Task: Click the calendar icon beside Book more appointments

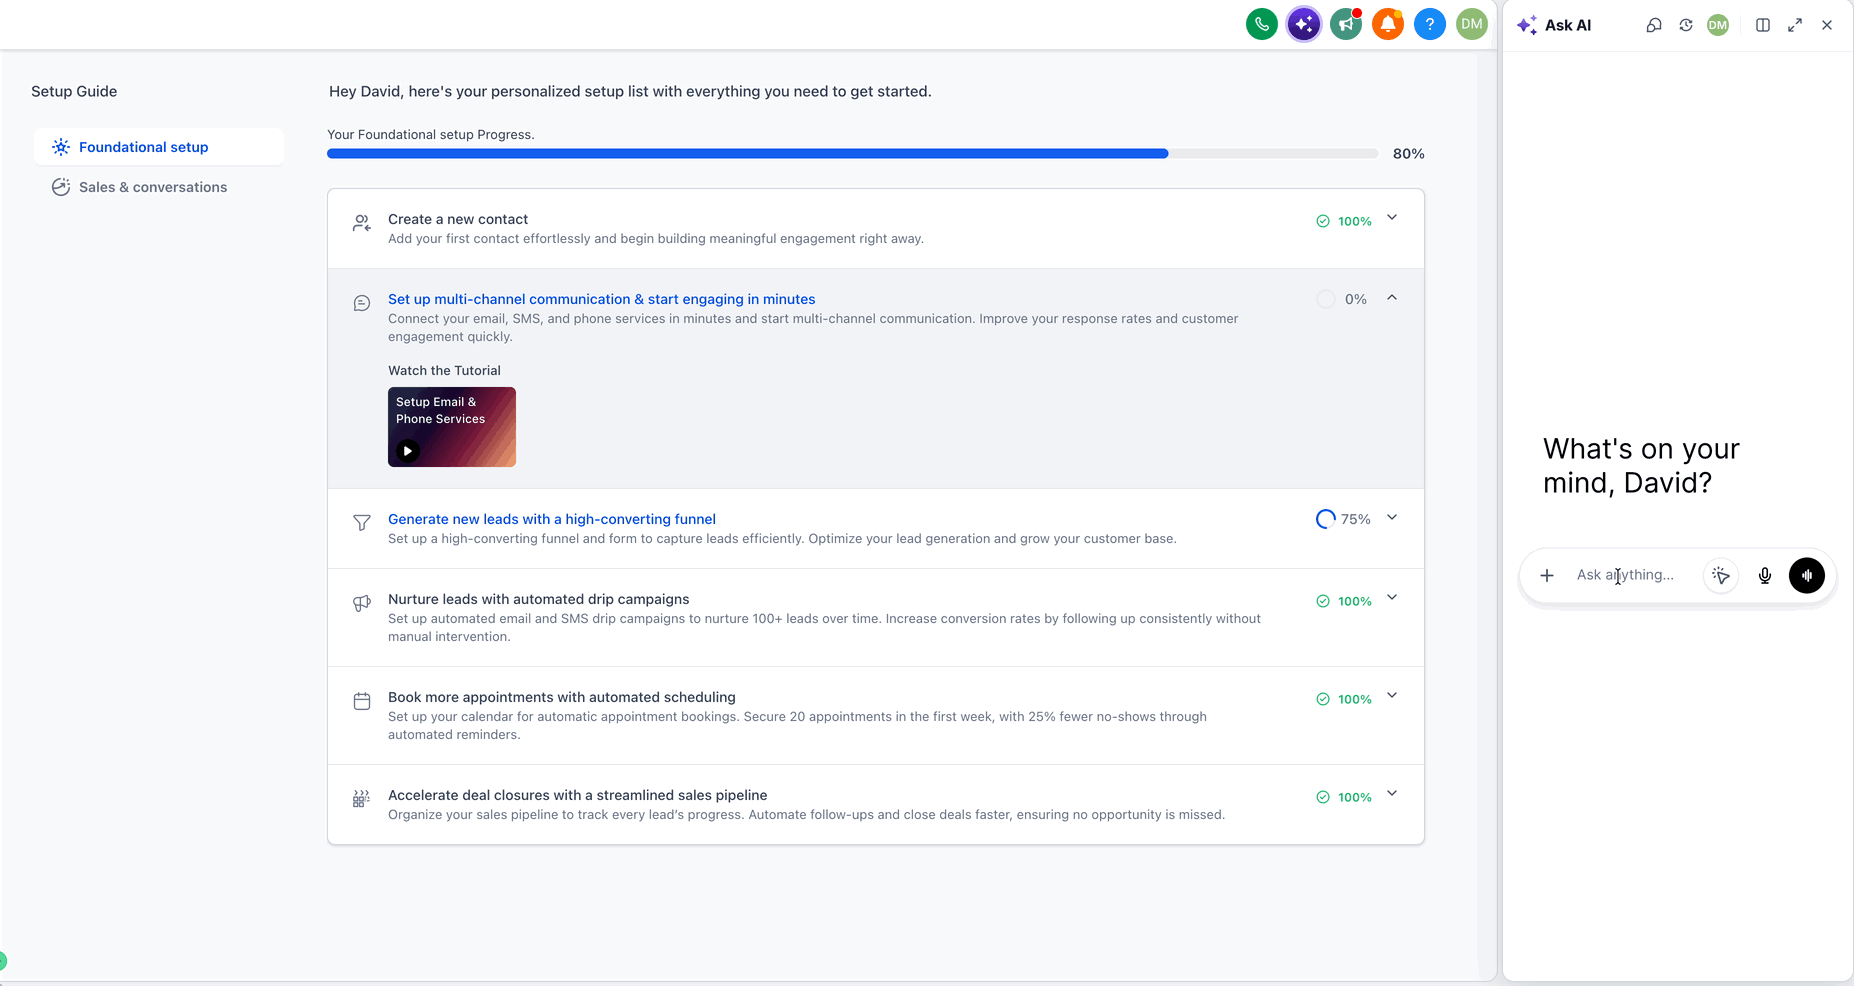Action: click(x=362, y=702)
